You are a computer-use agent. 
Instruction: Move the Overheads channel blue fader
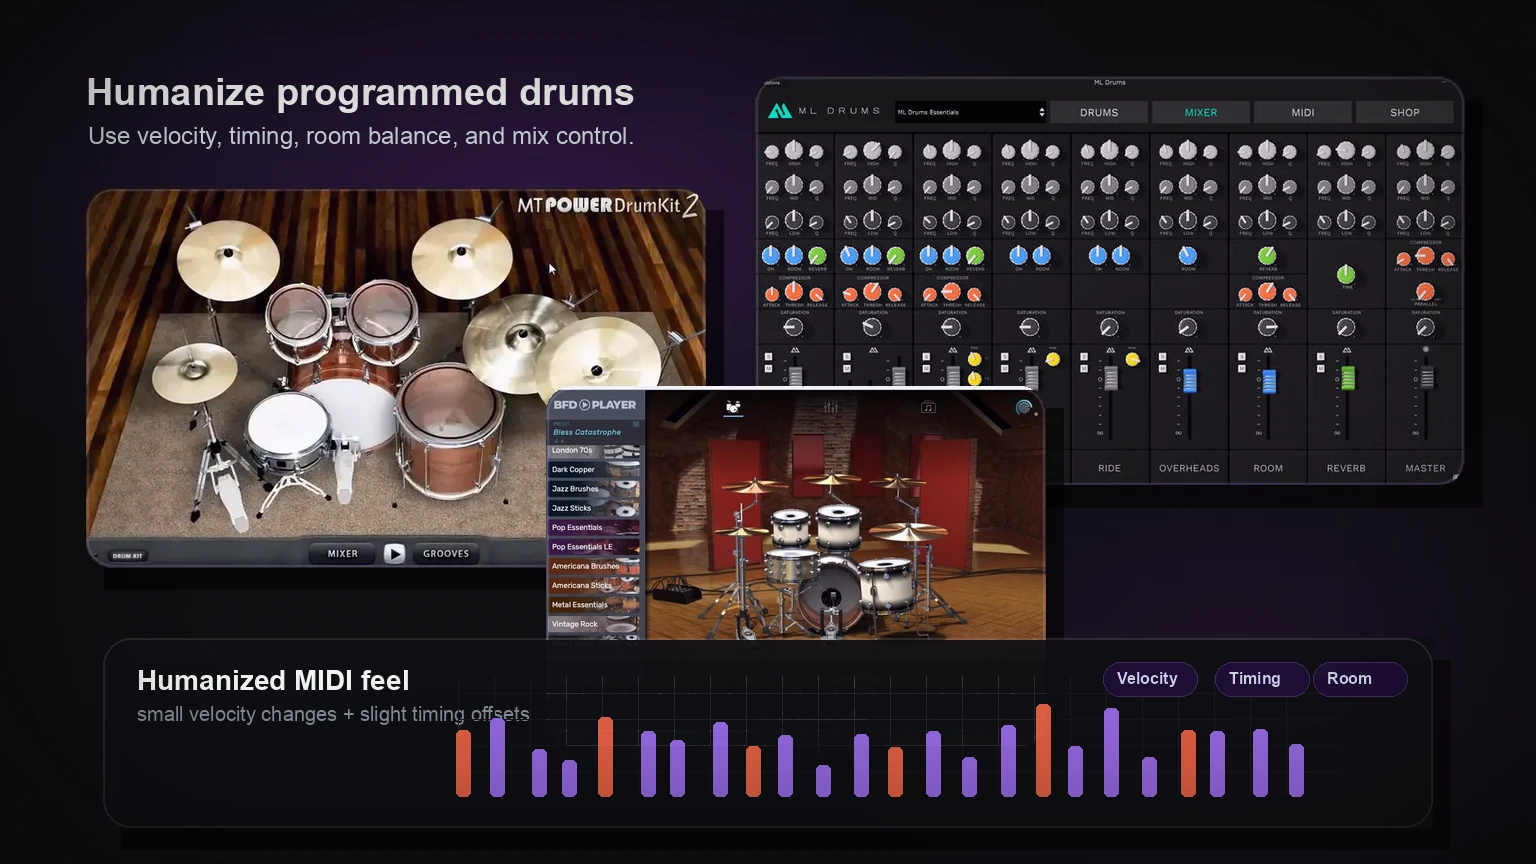[1189, 380]
